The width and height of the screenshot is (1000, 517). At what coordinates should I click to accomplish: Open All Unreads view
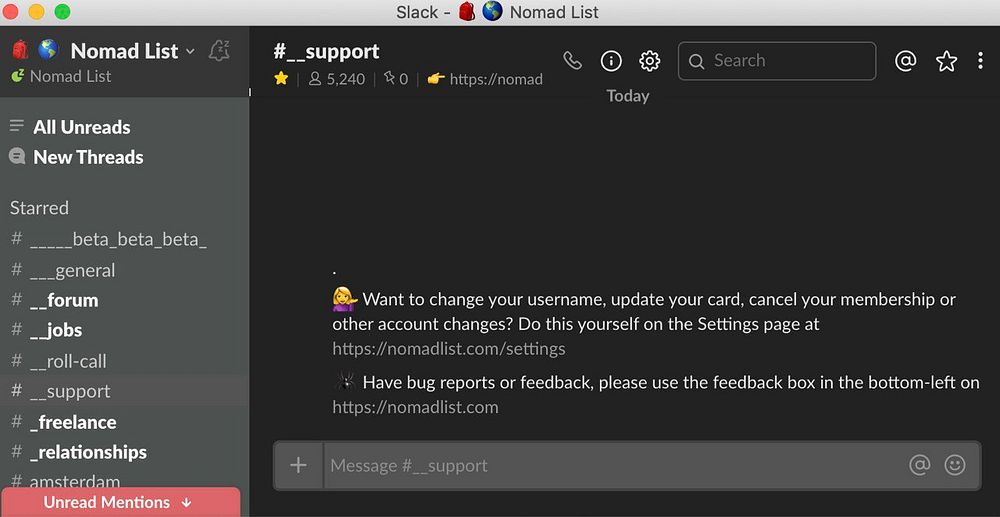point(81,127)
